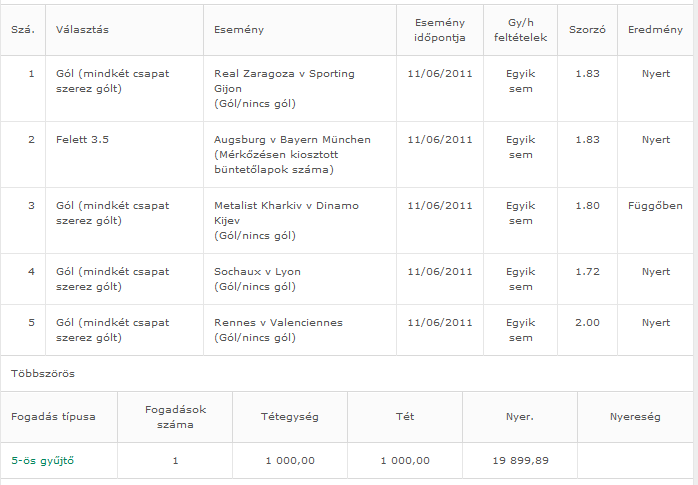Select the Tétegység value 1 000,00
This screenshot has height=485, width=698.
[x=290, y=460]
